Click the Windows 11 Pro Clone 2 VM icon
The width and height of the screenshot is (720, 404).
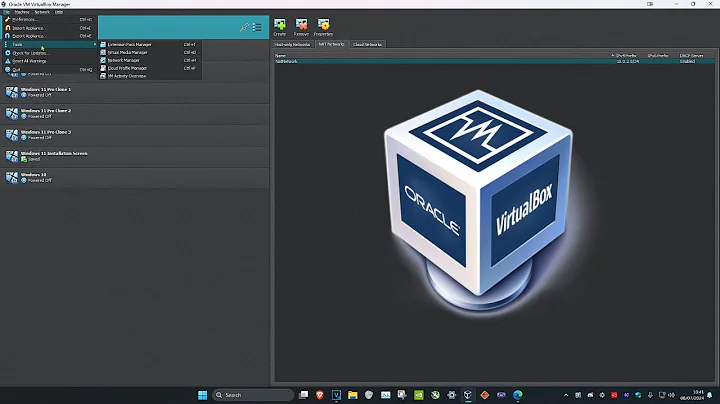pos(12,113)
